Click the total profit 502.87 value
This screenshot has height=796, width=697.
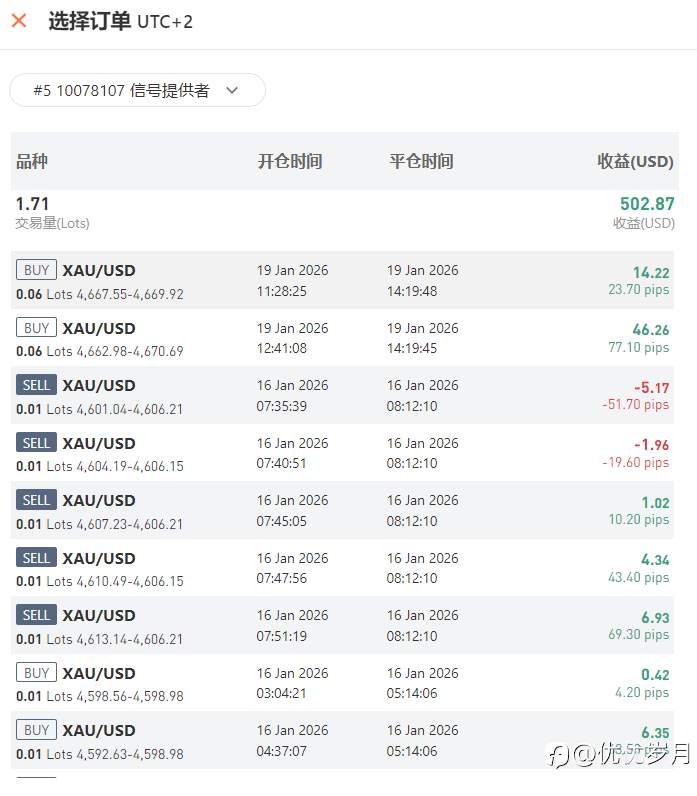coord(646,204)
